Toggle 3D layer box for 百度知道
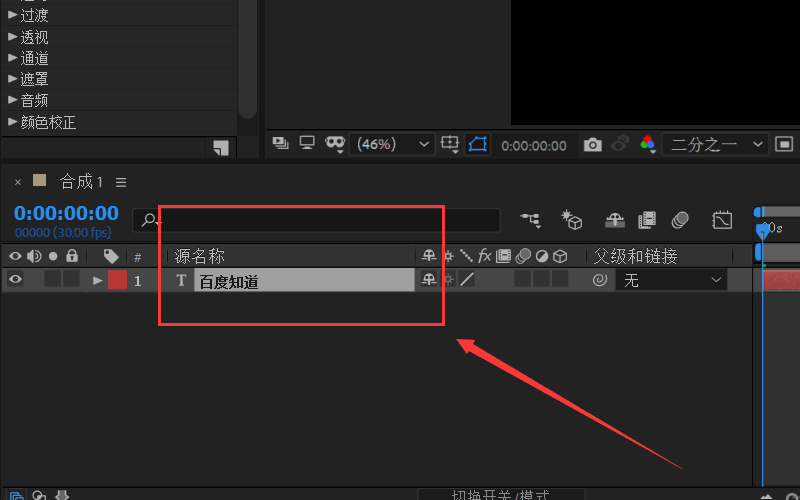Screen dimensions: 800x500 point(560,279)
